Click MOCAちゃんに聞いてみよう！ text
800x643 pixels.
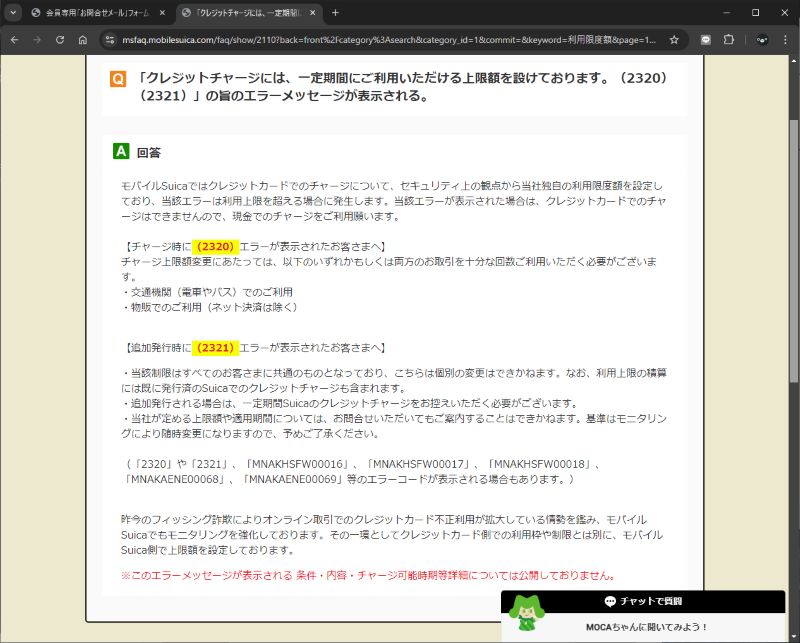coord(646,627)
